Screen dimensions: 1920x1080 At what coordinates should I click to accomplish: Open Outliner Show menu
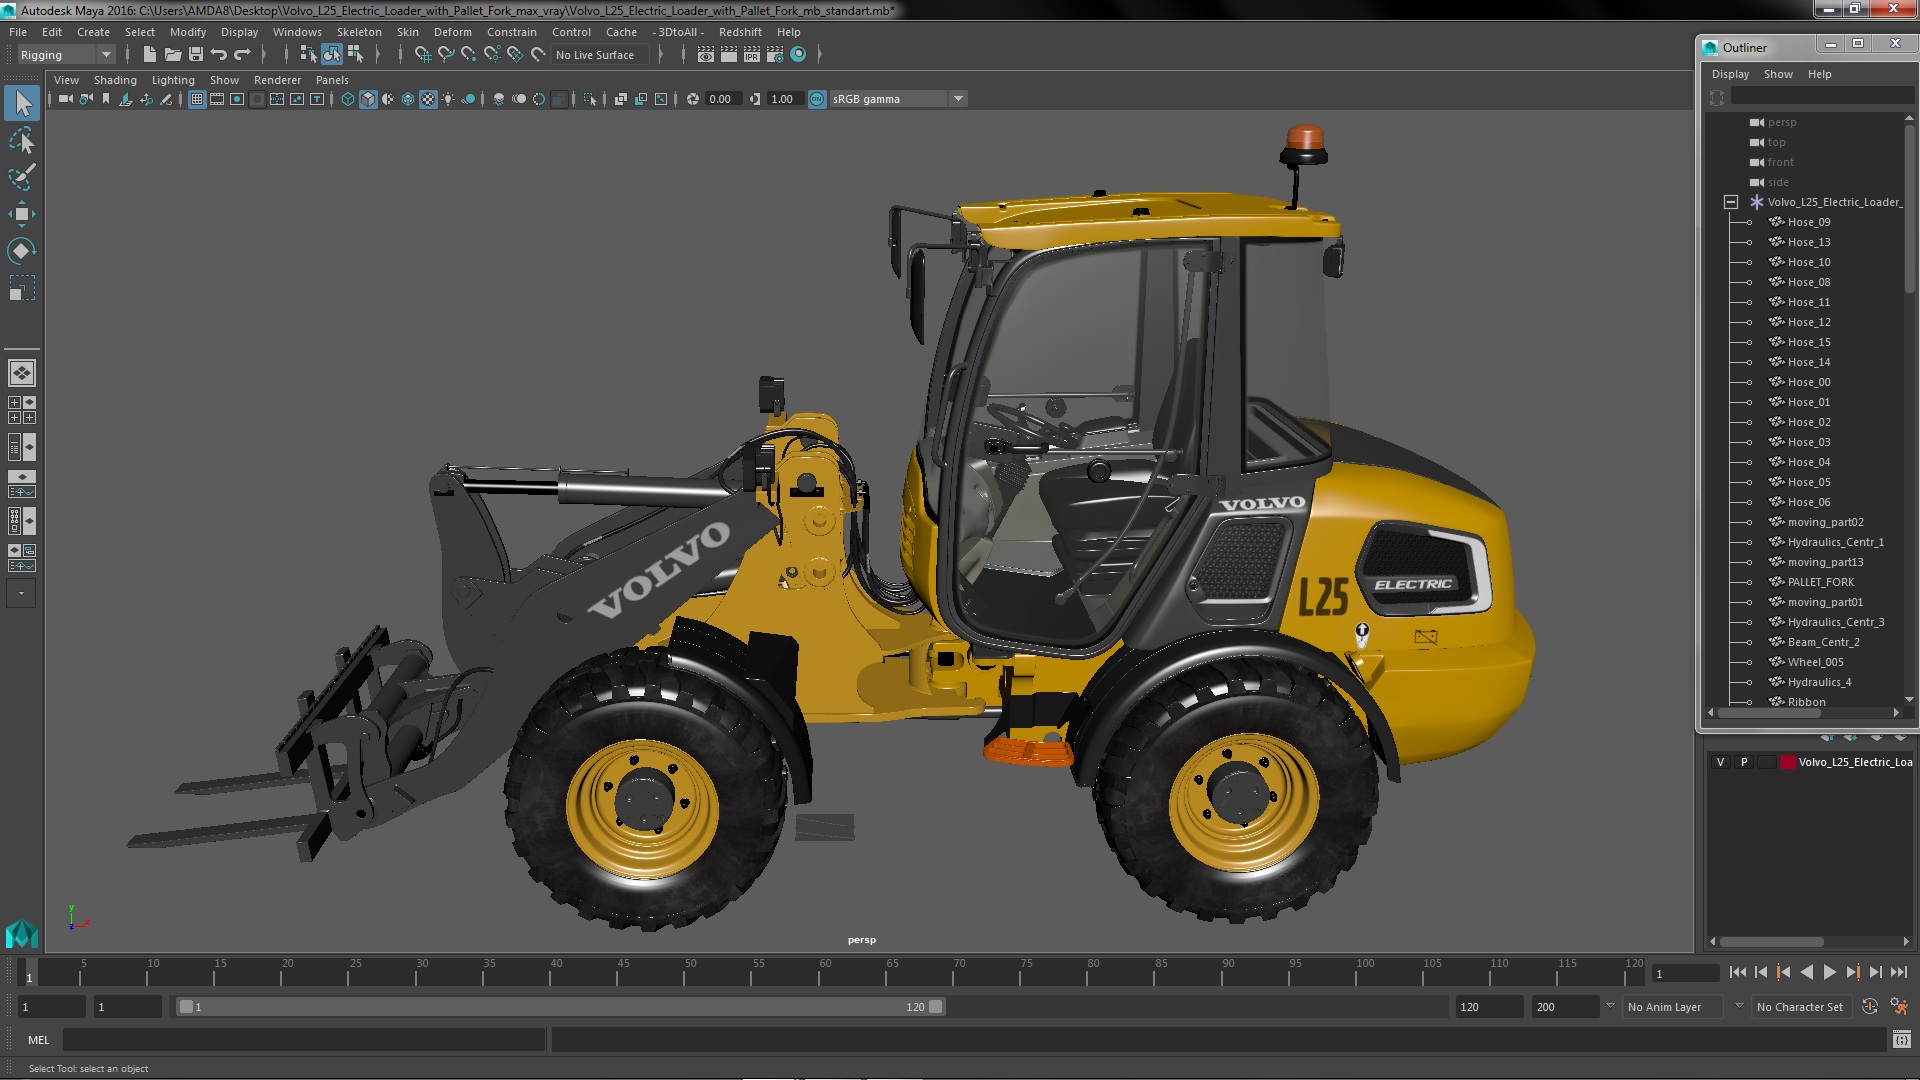coord(1778,74)
